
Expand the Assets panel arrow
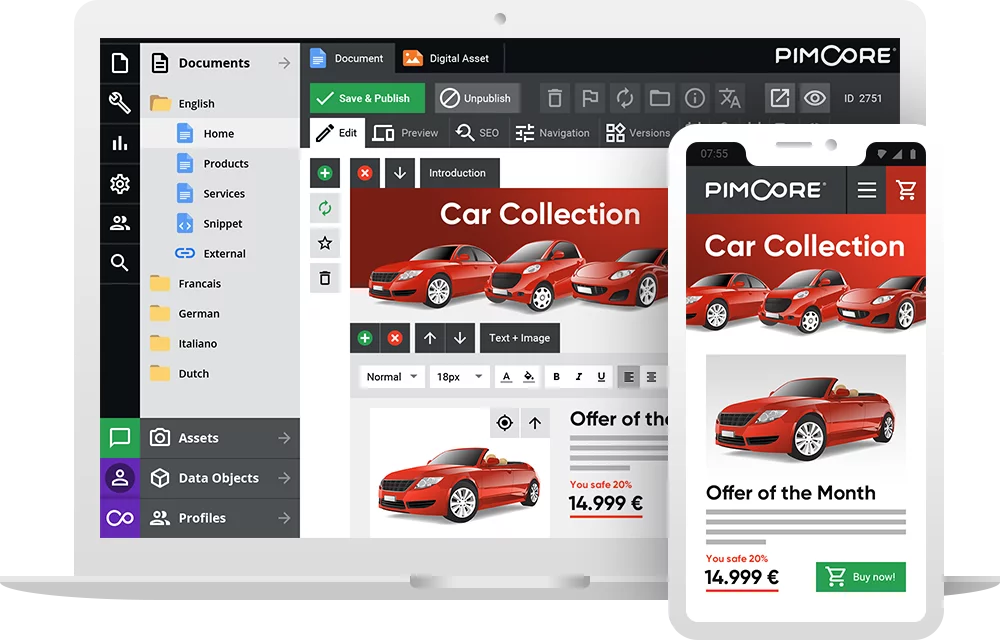pyautogui.click(x=284, y=438)
